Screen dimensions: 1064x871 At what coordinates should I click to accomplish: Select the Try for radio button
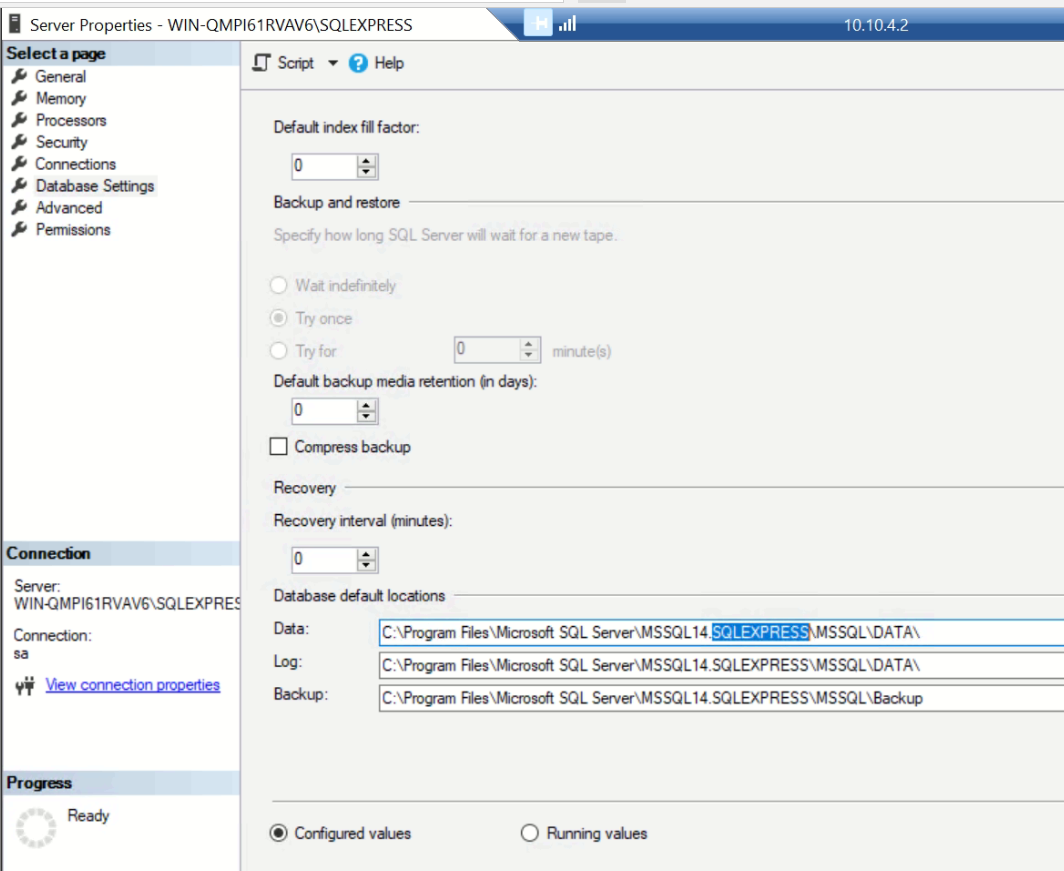point(278,350)
